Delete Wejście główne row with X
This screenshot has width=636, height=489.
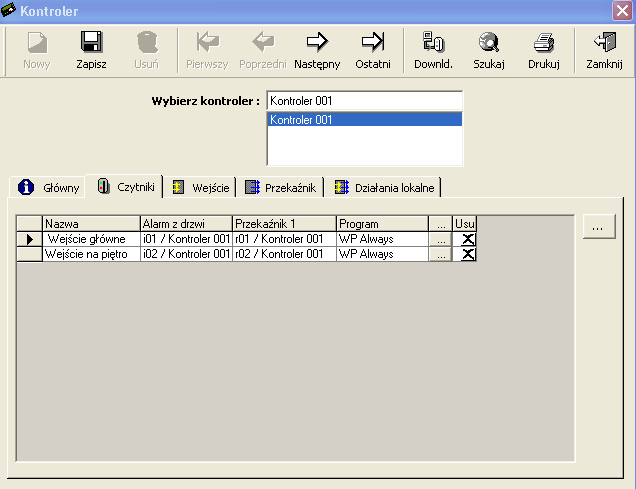[x=468, y=239]
